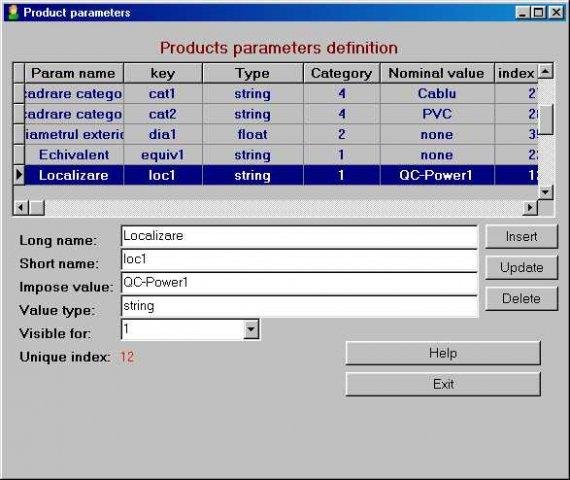Select the loc1 key cell
The height and width of the screenshot is (480, 570).
tap(162, 175)
